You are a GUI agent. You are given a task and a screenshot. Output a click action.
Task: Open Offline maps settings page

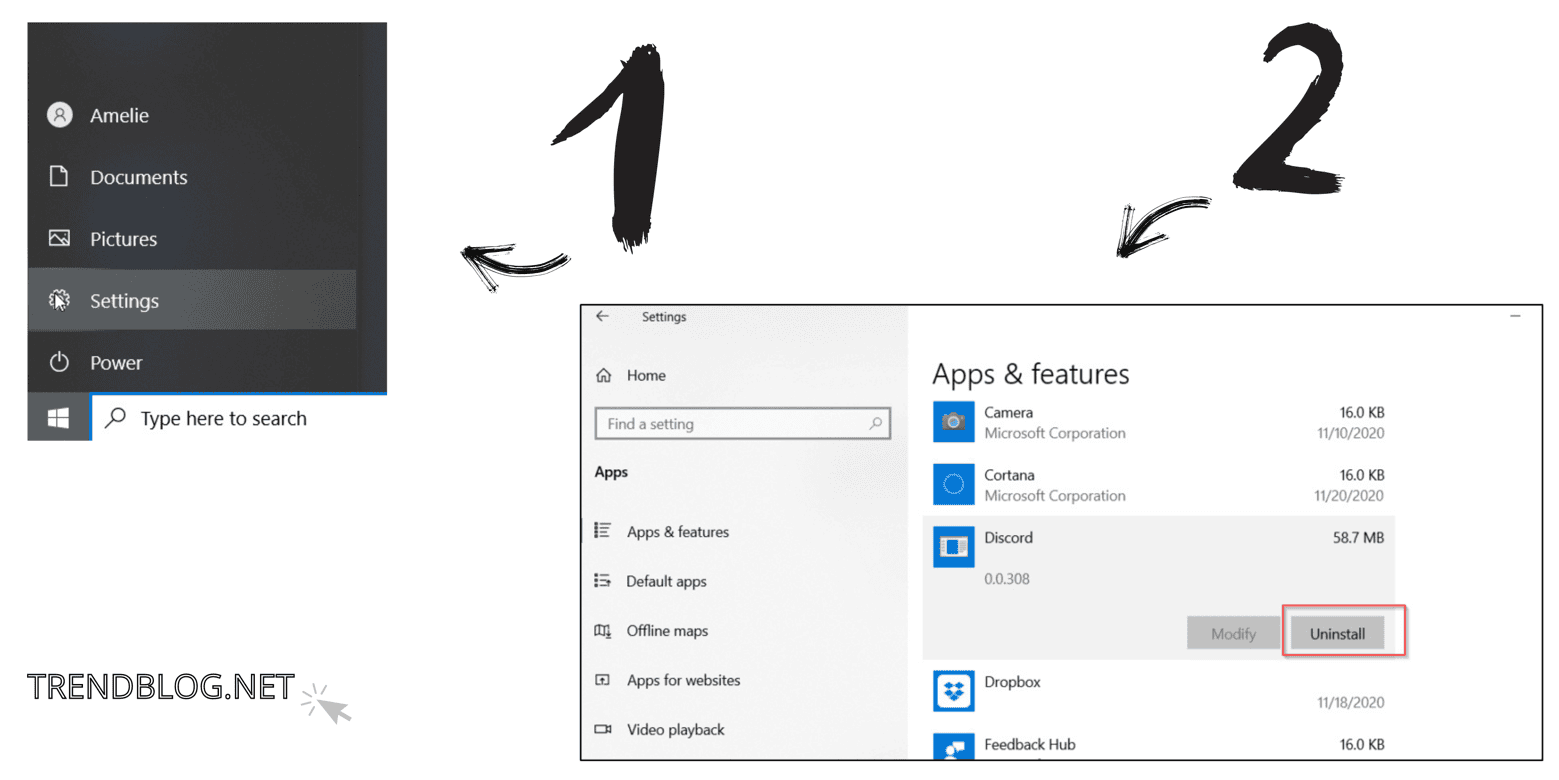(666, 631)
